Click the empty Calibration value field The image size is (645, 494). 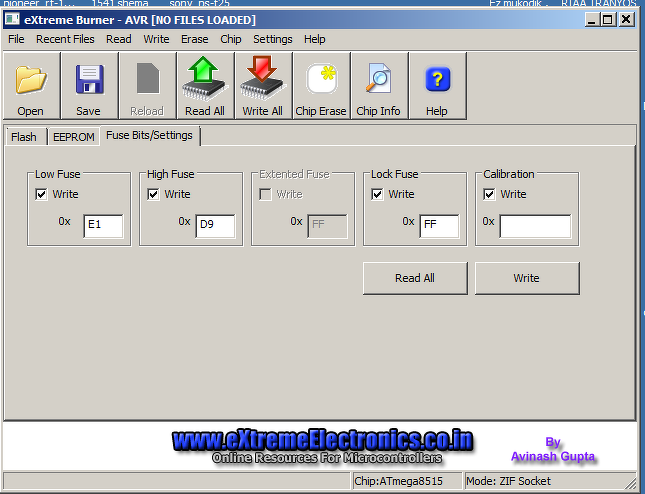tap(535, 225)
